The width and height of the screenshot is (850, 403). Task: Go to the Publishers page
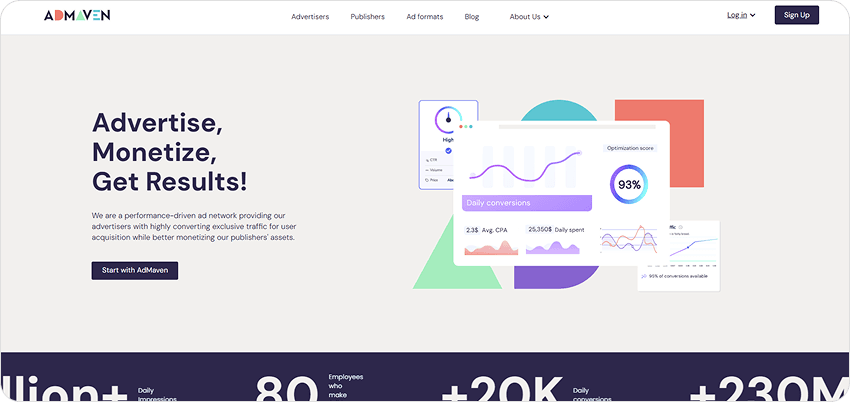(x=367, y=17)
